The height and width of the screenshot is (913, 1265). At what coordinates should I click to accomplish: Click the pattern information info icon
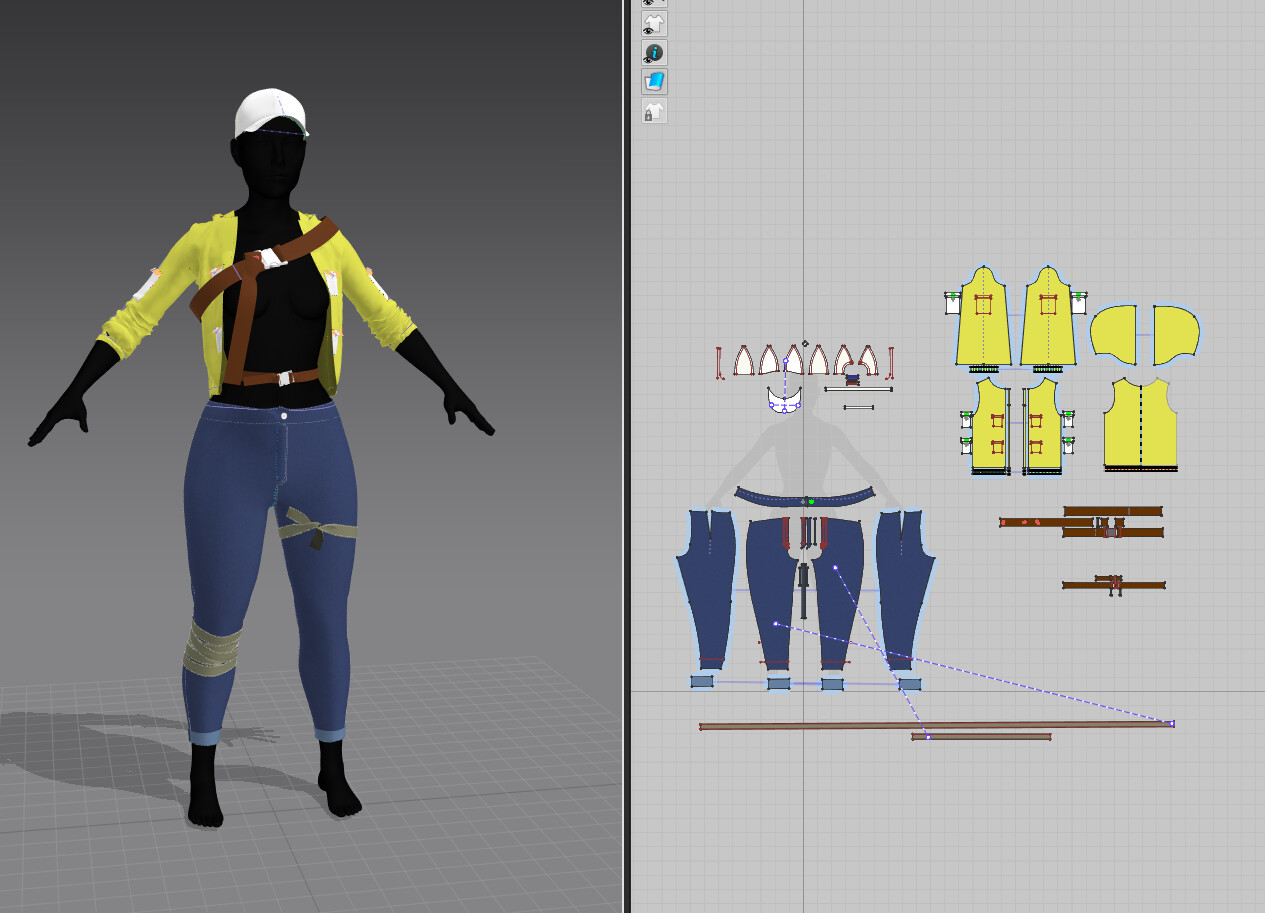(x=656, y=50)
